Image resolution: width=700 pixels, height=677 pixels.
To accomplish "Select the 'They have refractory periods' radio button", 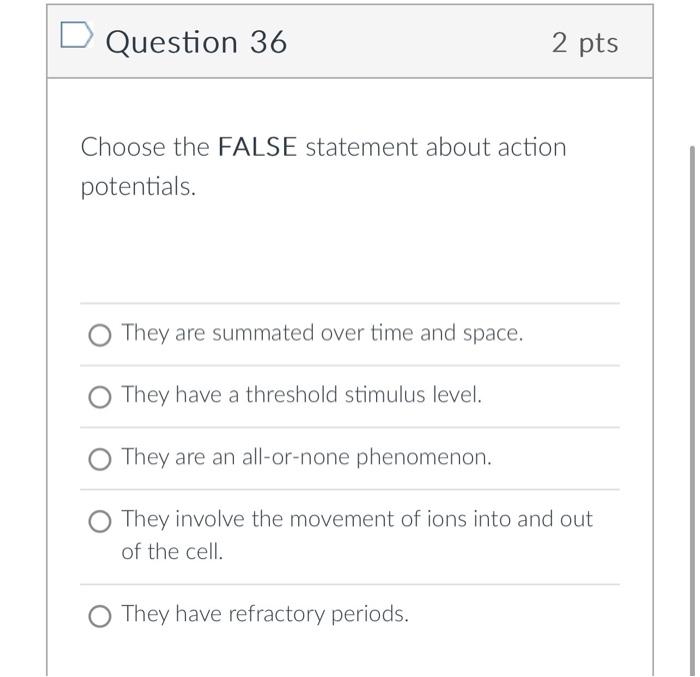I will (100, 615).
